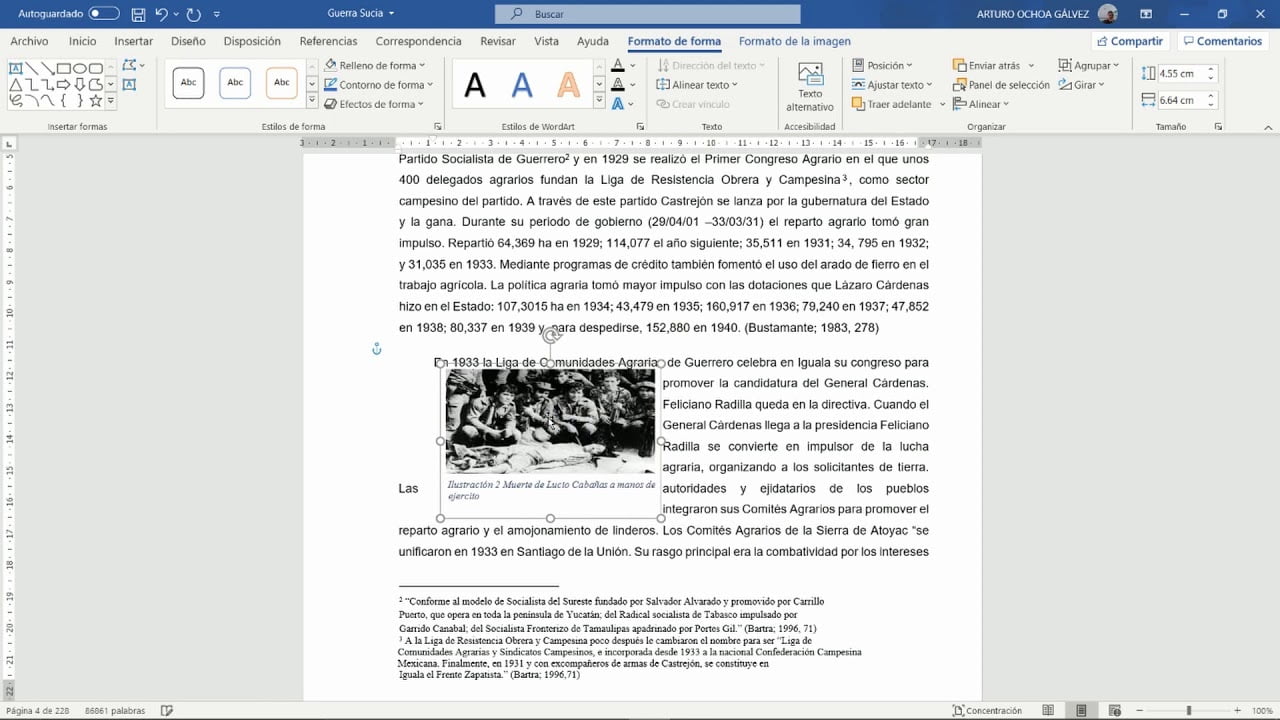Pick the oval shape in shapes gallery

(80, 67)
